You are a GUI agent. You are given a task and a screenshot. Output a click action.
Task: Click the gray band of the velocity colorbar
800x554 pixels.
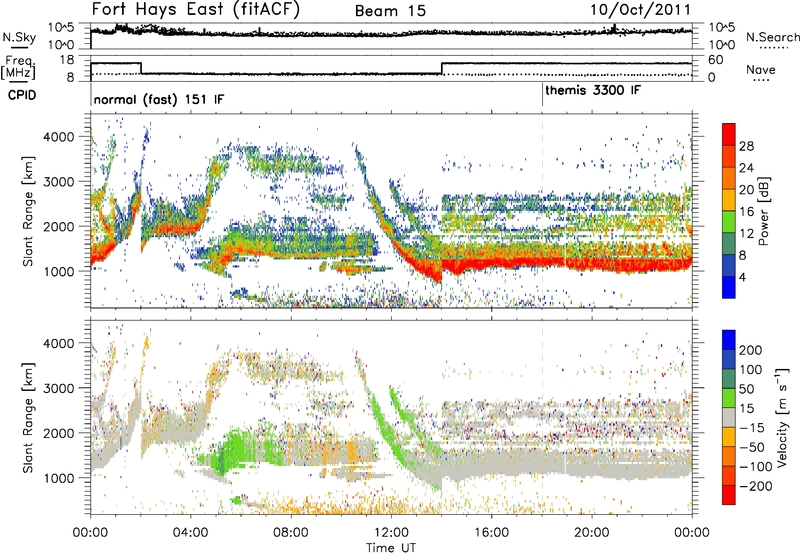click(x=729, y=417)
